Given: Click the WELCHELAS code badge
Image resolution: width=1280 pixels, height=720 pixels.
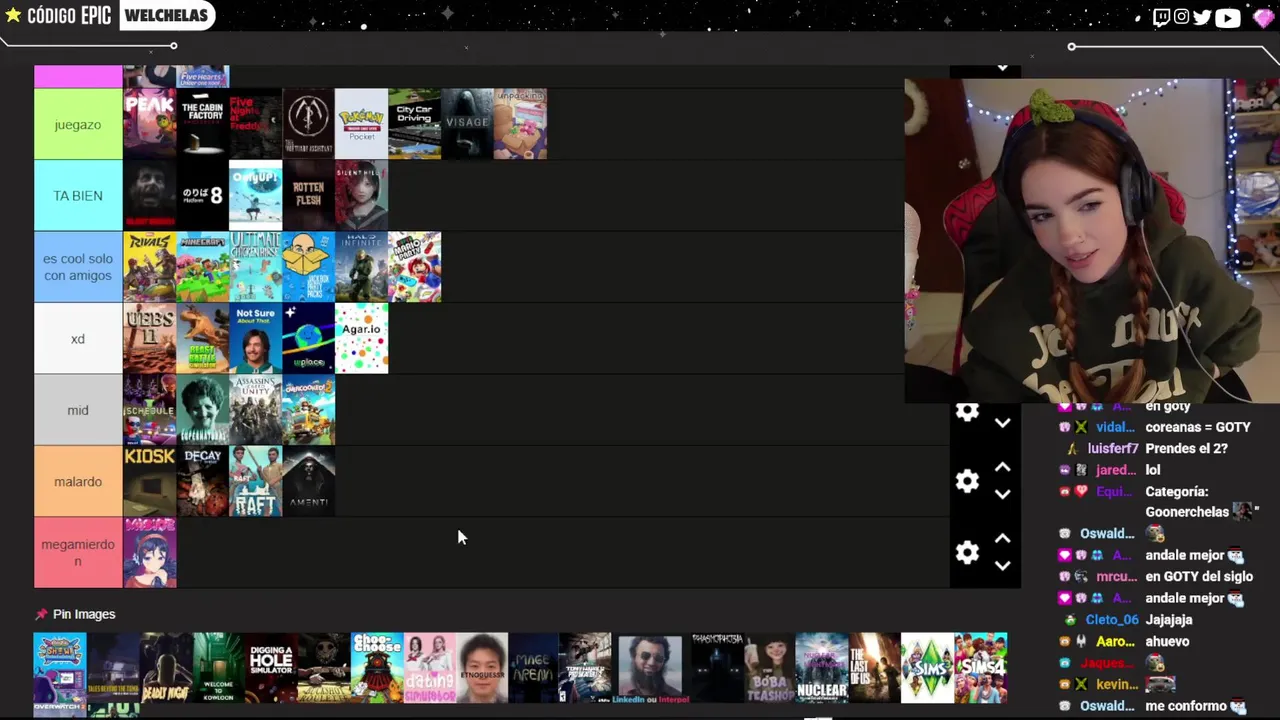Looking at the screenshot, I should tap(166, 15).
